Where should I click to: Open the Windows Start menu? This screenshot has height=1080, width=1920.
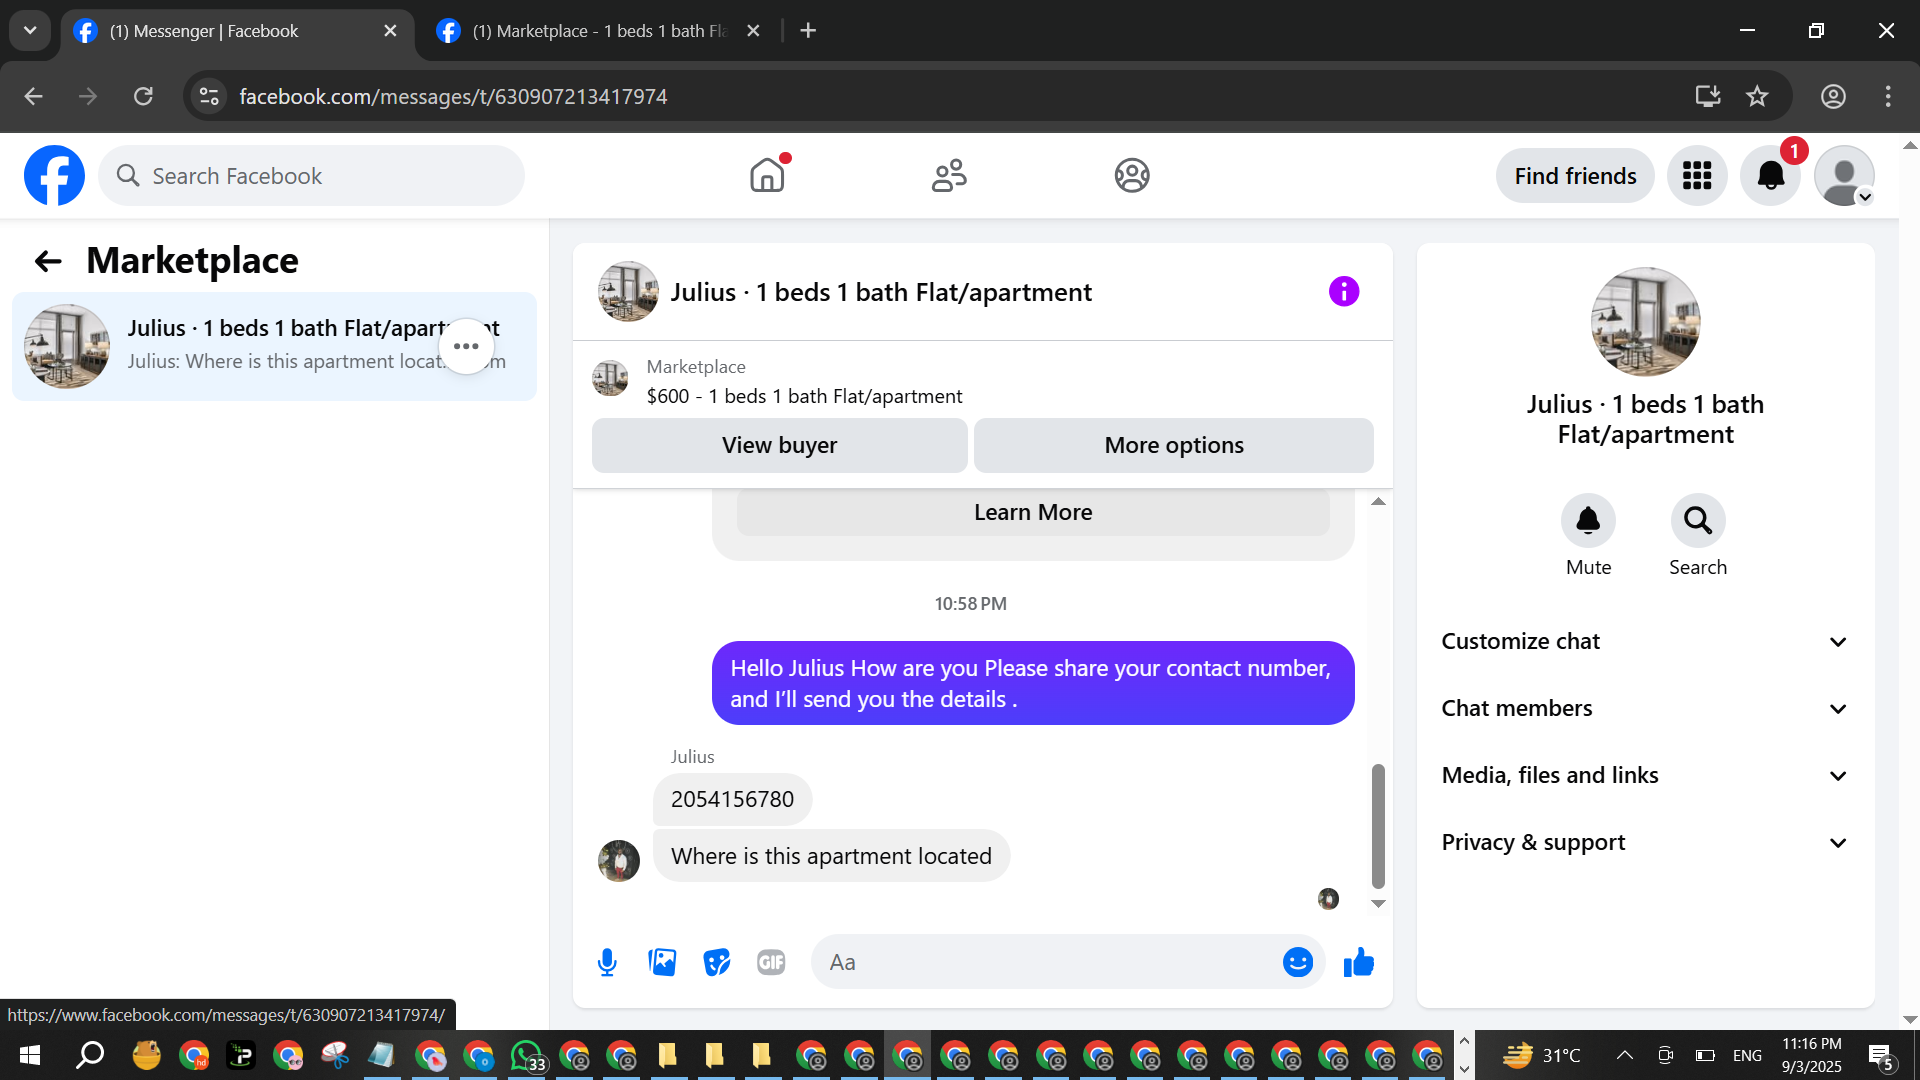click(30, 1055)
